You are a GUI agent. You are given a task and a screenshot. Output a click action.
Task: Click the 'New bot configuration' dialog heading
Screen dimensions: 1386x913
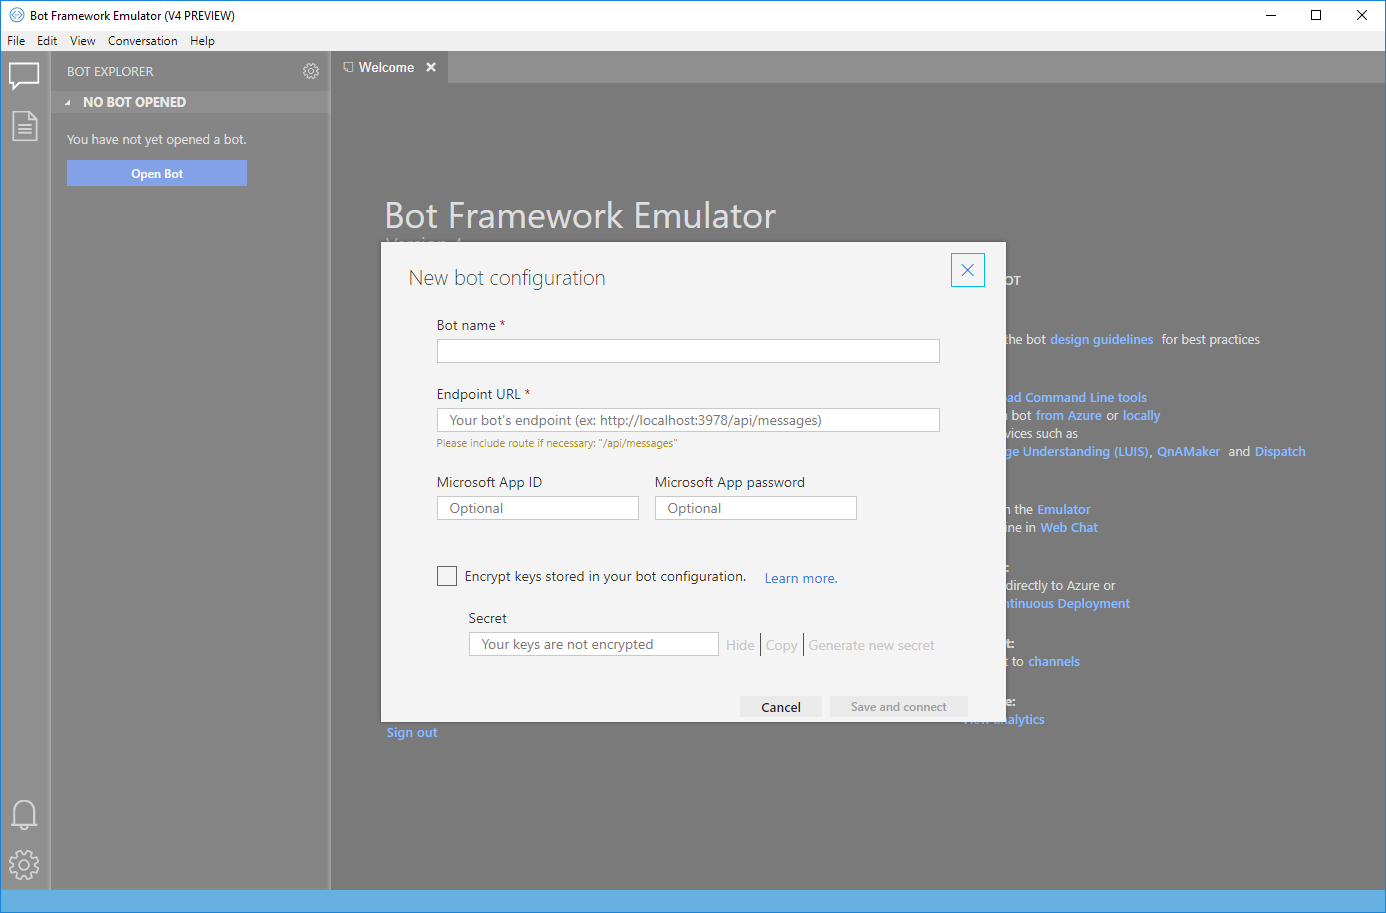pyautogui.click(x=507, y=278)
